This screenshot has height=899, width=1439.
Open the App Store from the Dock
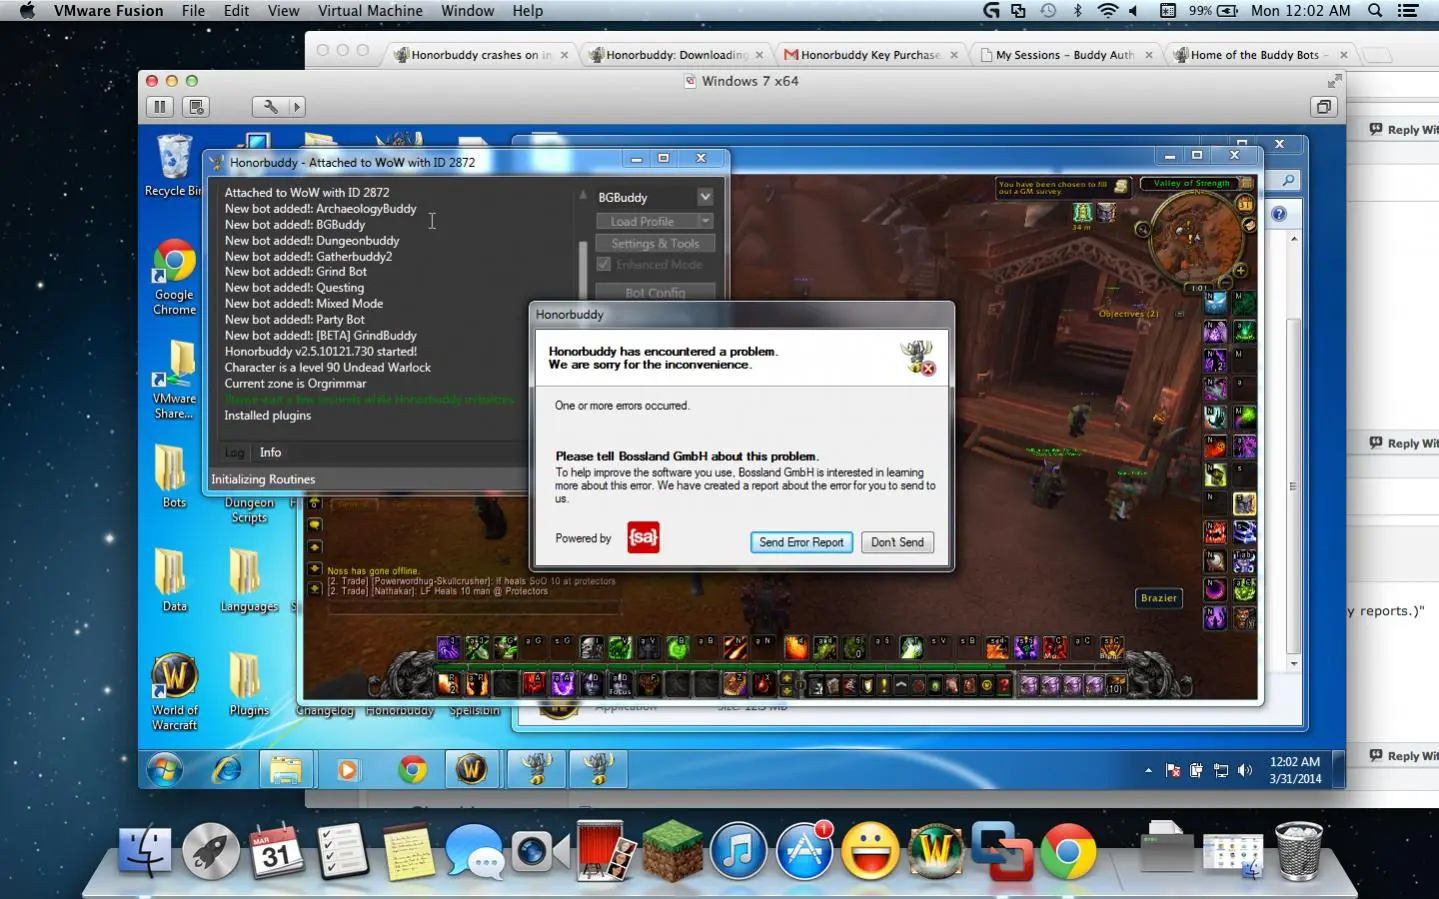point(804,851)
